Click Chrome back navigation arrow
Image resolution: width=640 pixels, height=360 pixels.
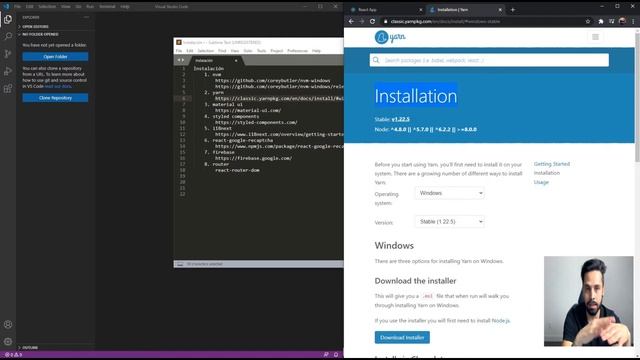tap(351, 21)
